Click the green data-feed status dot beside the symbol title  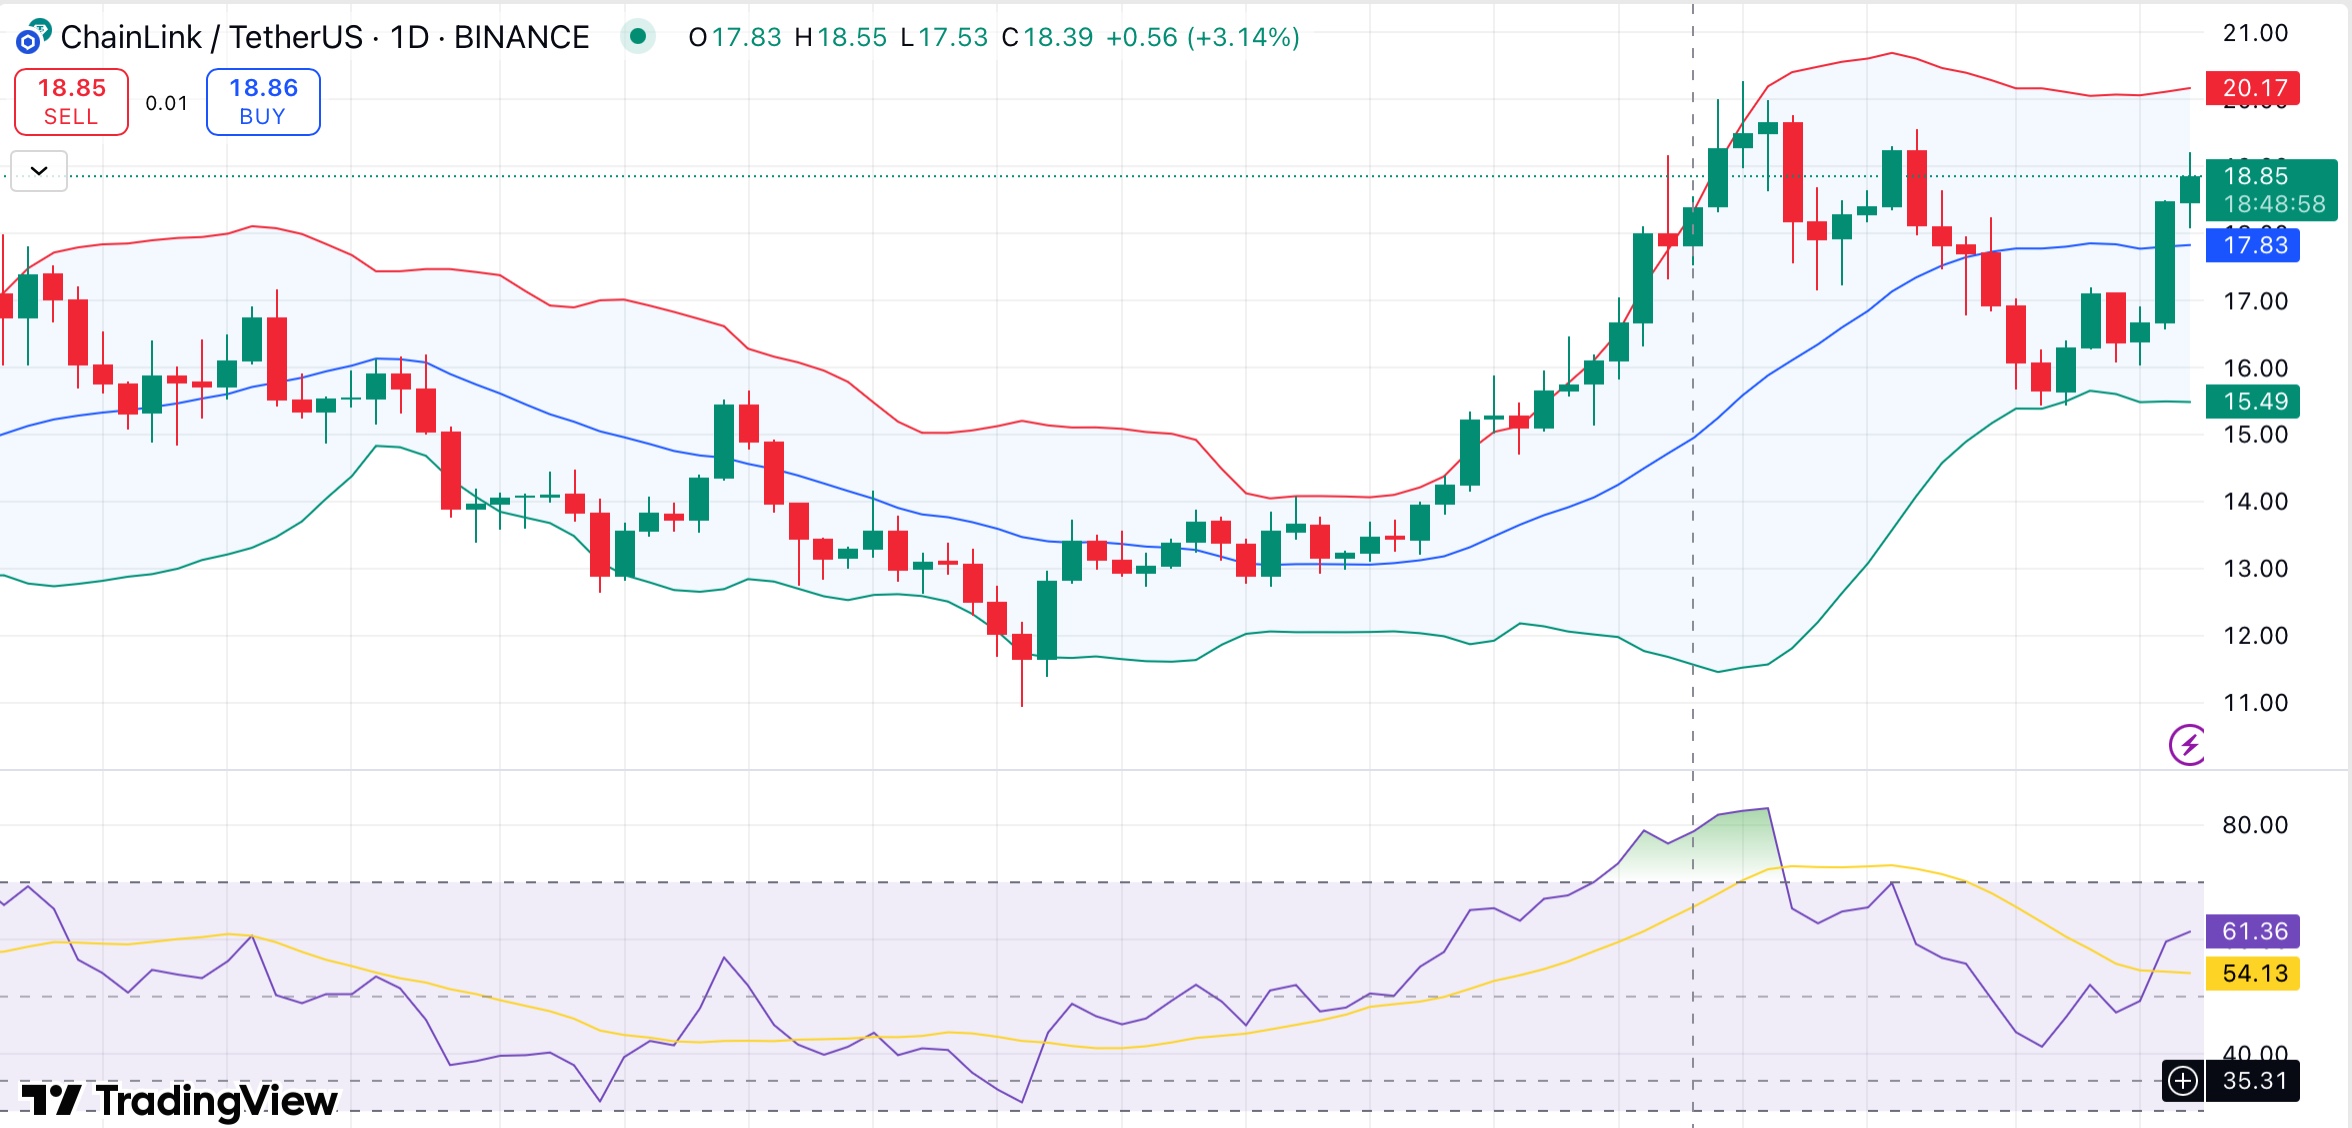[638, 37]
